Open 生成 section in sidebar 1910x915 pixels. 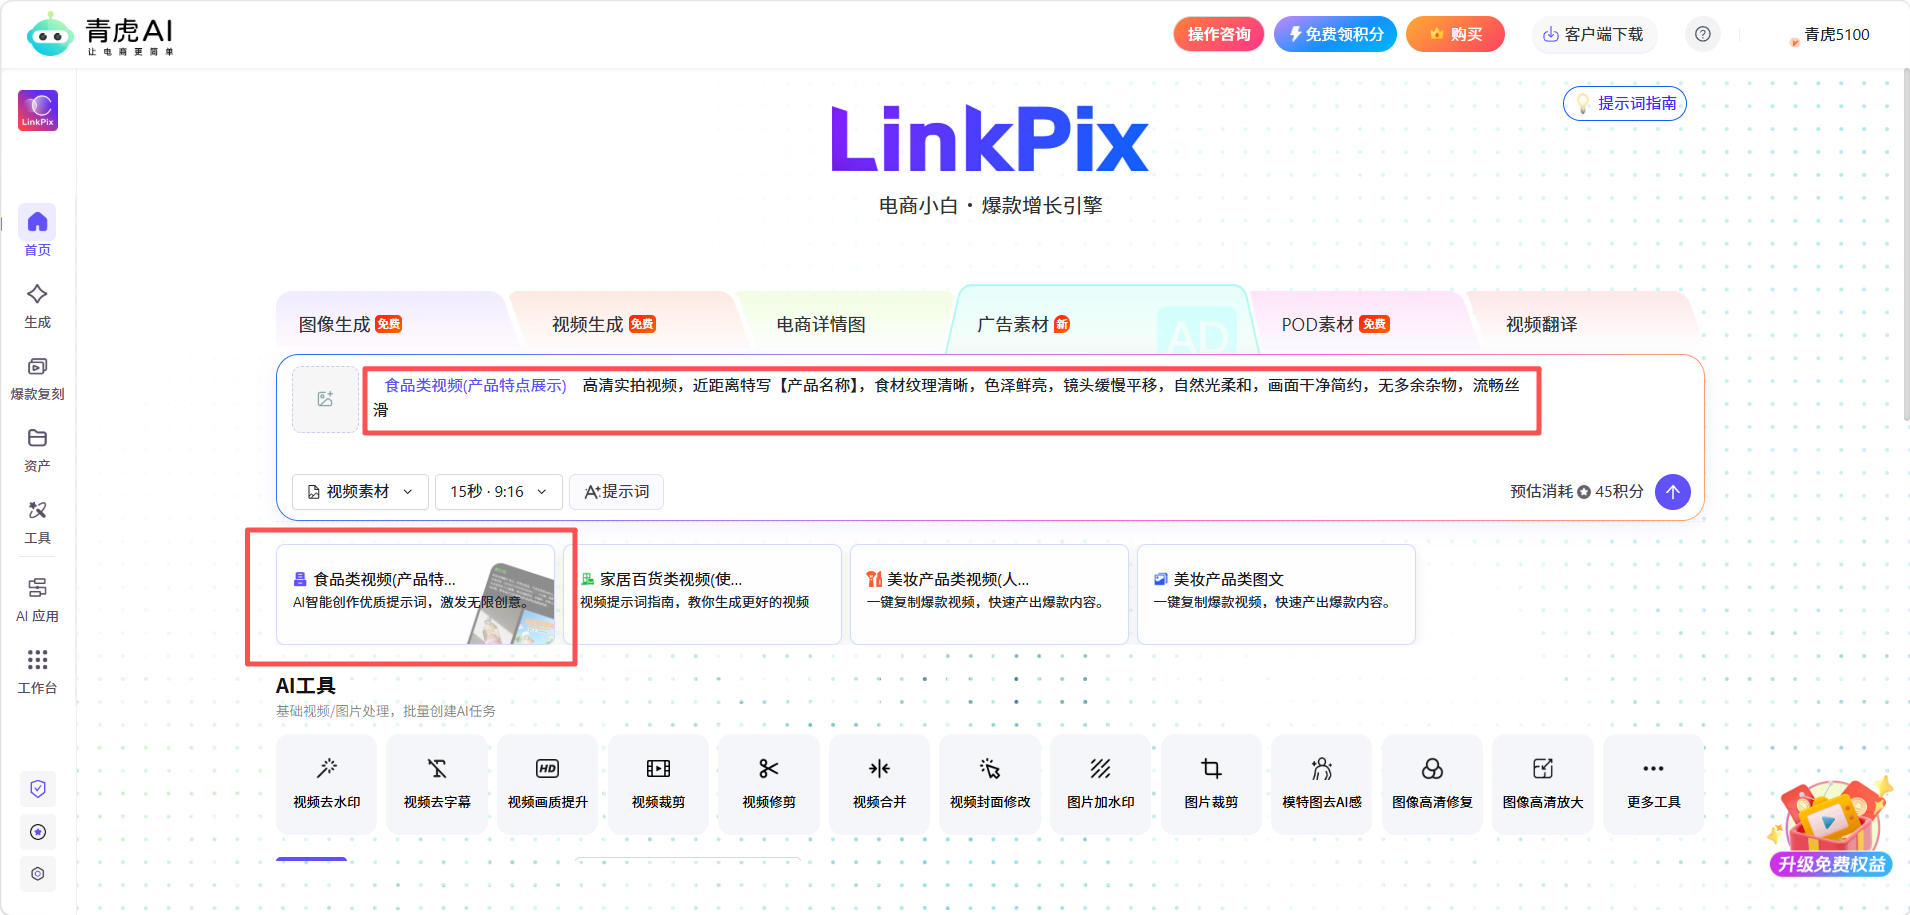pyautogui.click(x=37, y=306)
